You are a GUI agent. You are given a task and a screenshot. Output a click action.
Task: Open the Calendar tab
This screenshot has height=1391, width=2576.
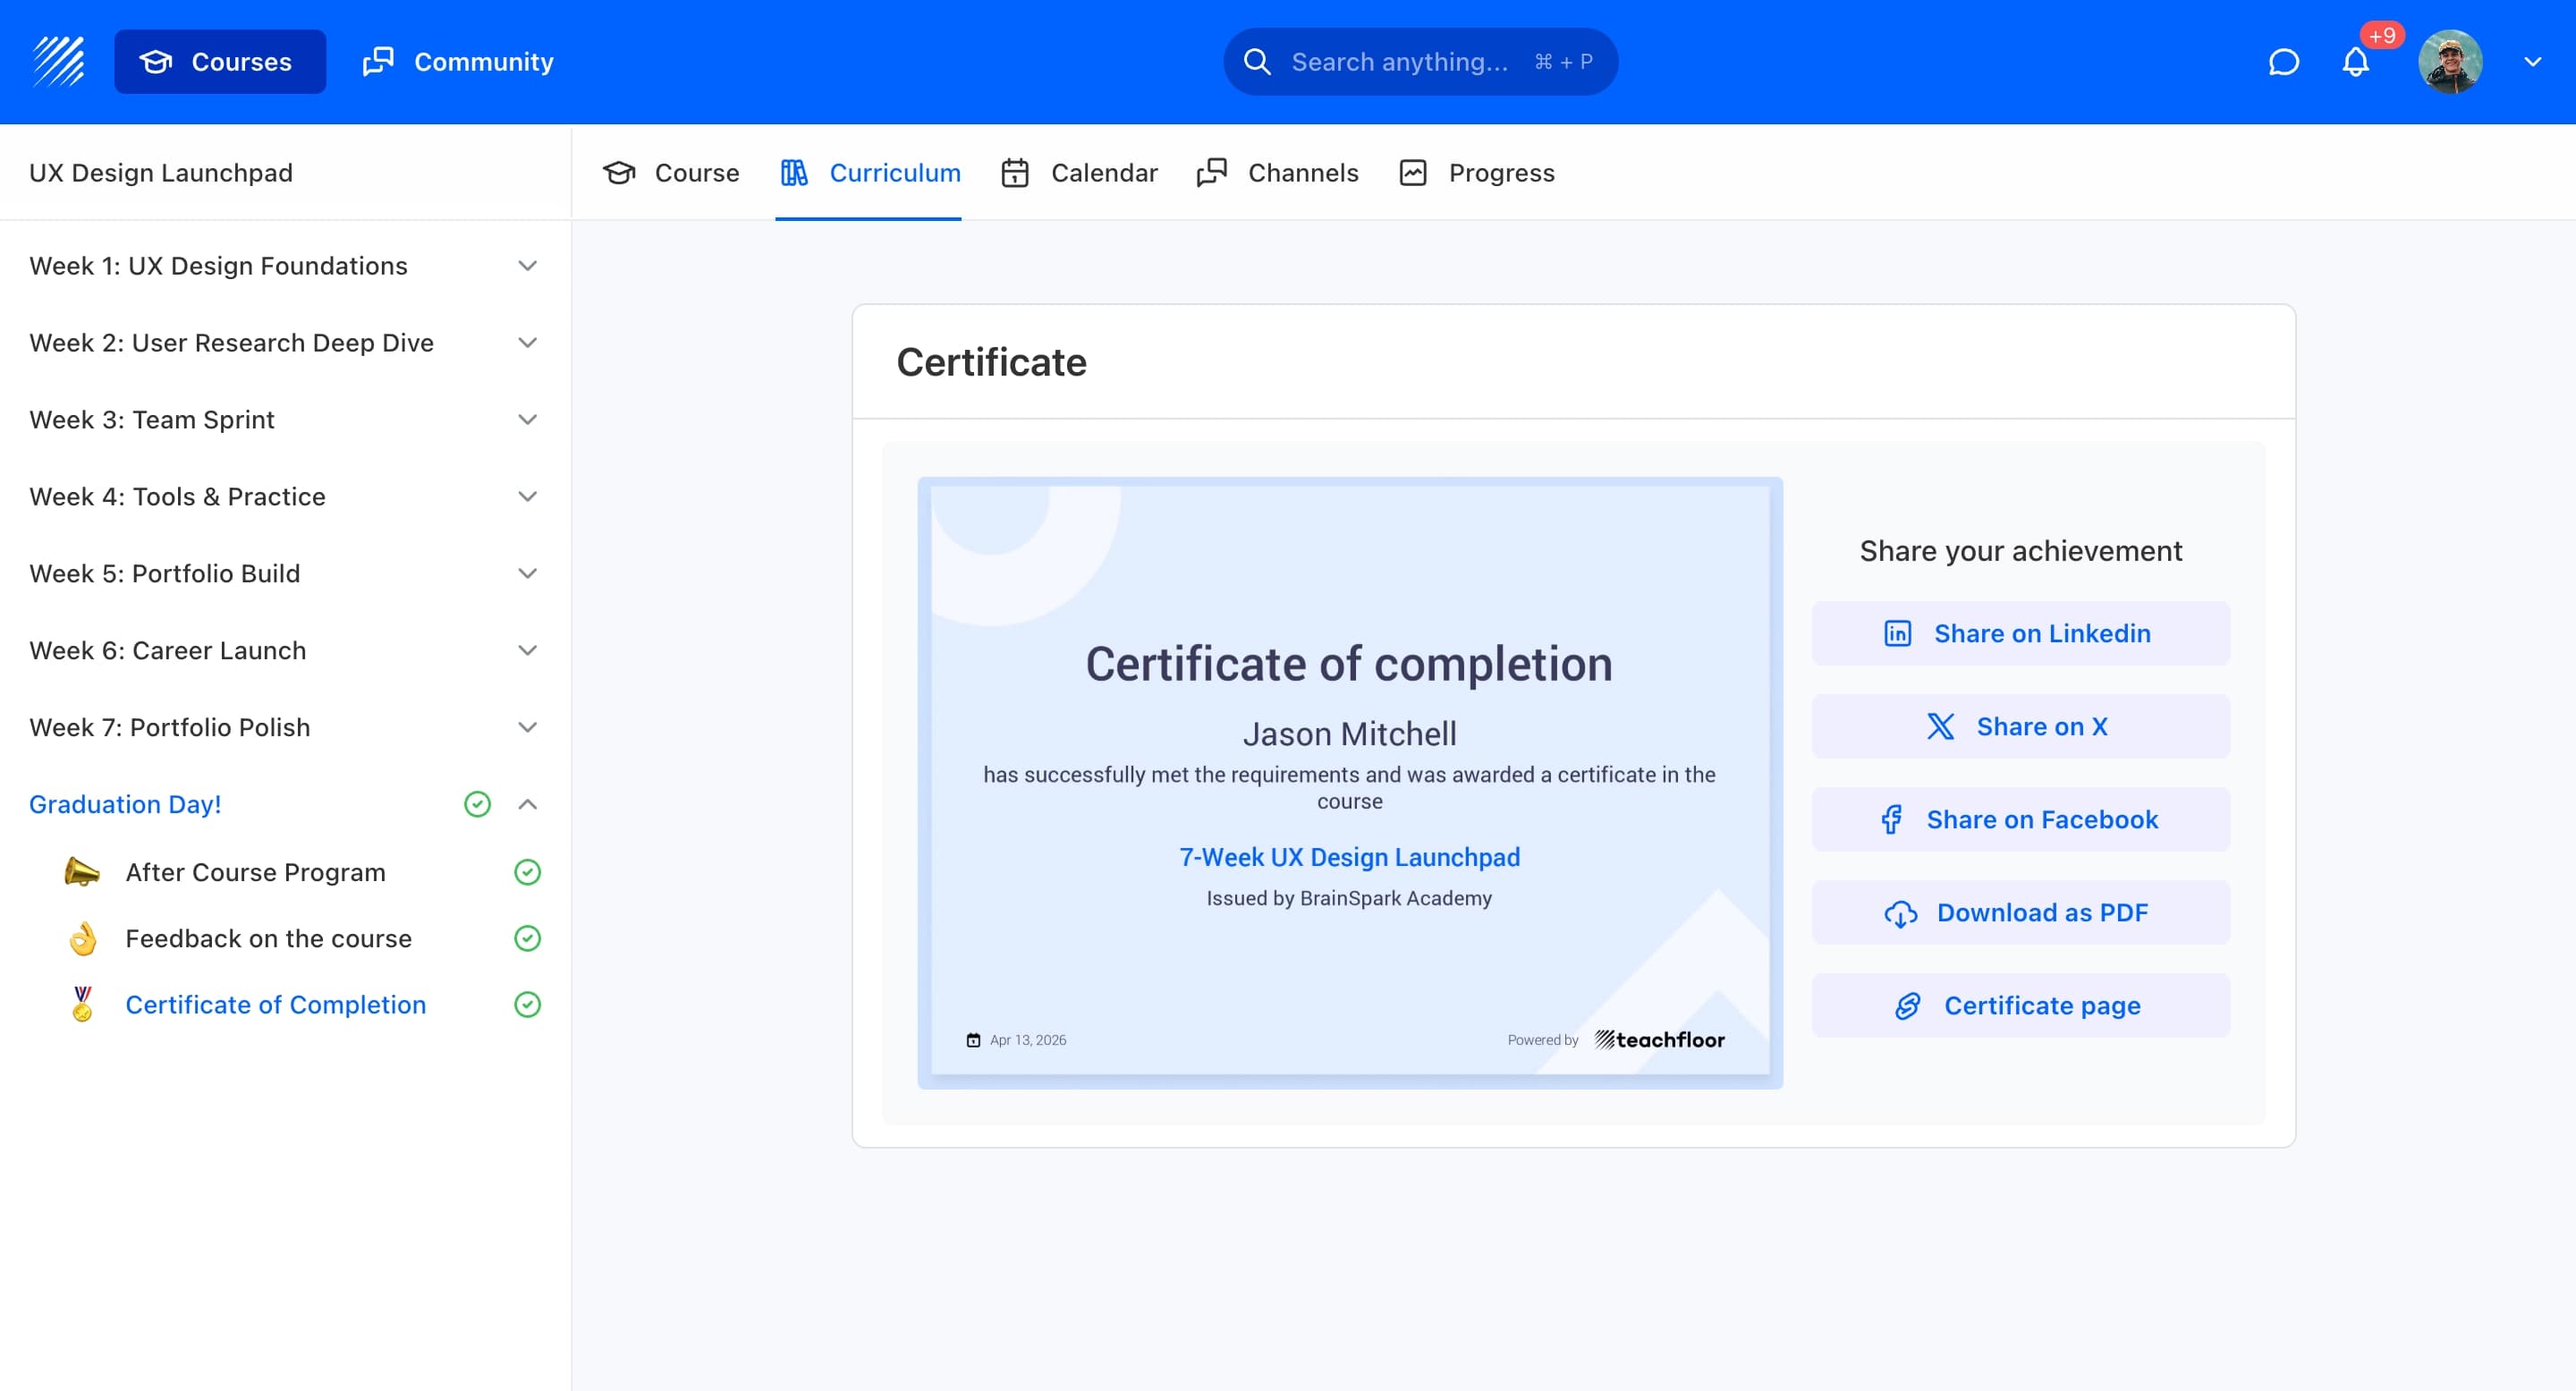click(1079, 173)
